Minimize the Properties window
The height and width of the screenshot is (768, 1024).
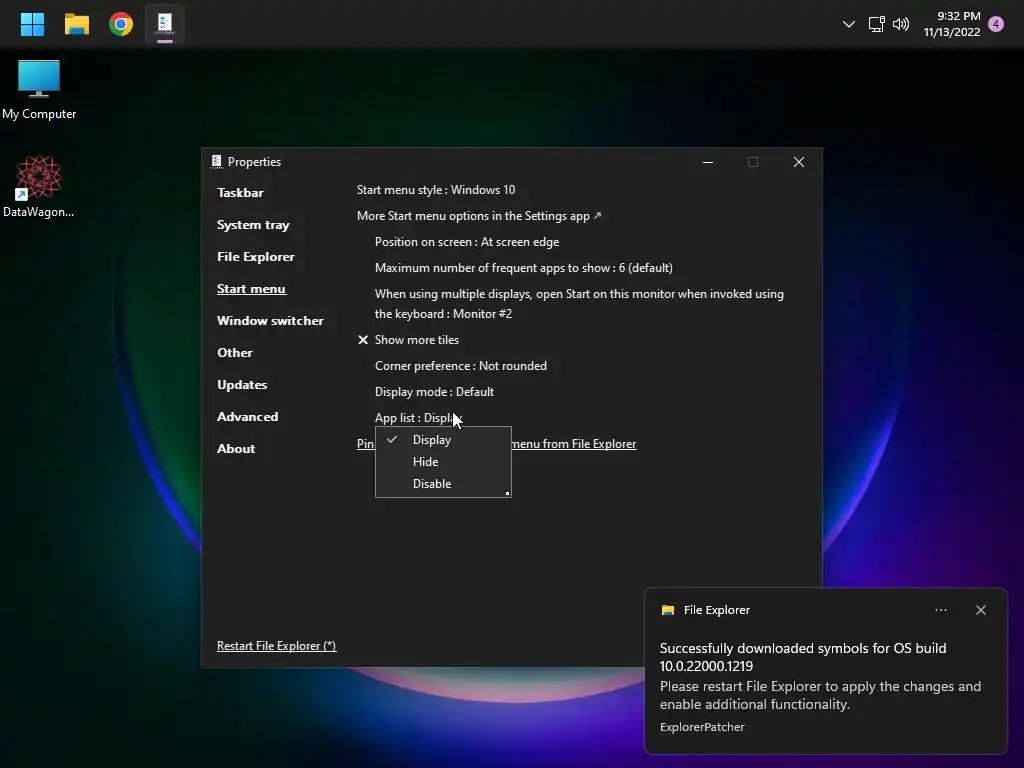(707, 162)
